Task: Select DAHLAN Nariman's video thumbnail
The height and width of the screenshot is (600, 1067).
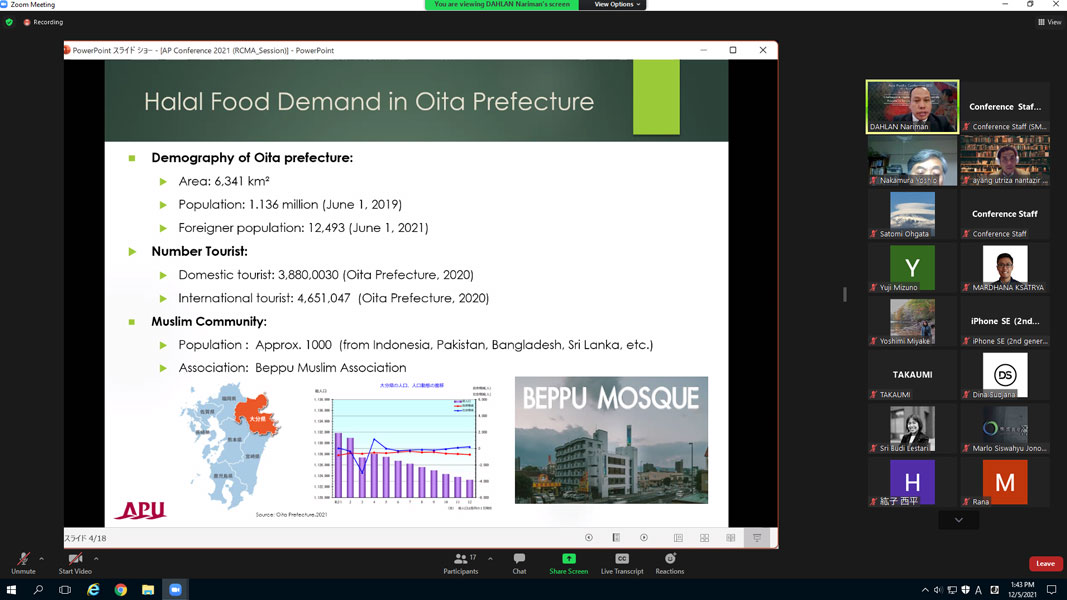Action: coord(912,106)
